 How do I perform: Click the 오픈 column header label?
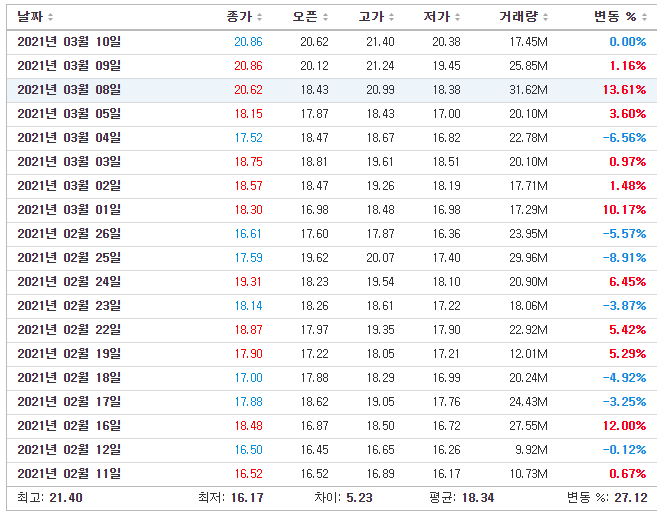tap(305, 17)
